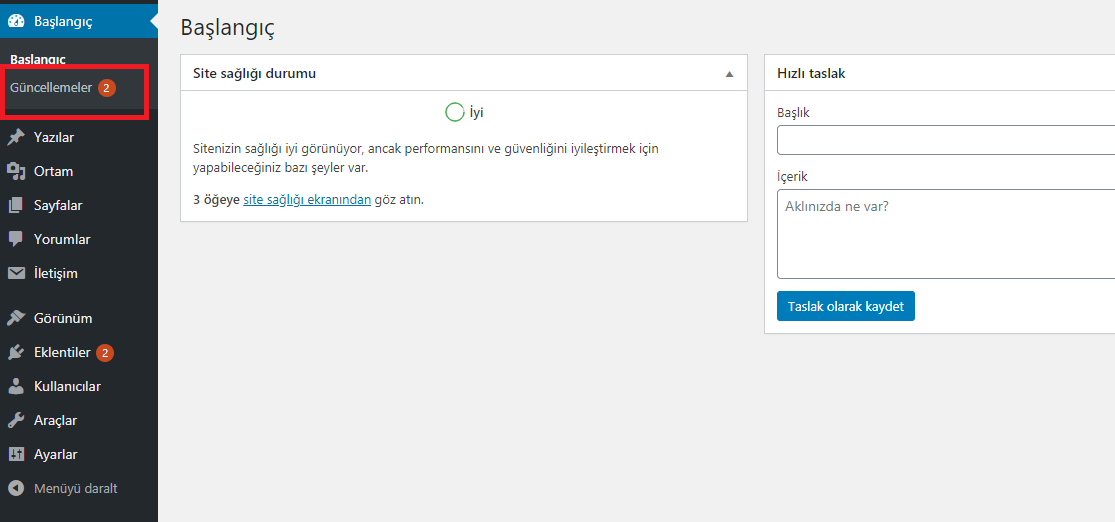Open Yazılar via its pushpin icon
The image size is (1115, 522).
coord(16,137)
